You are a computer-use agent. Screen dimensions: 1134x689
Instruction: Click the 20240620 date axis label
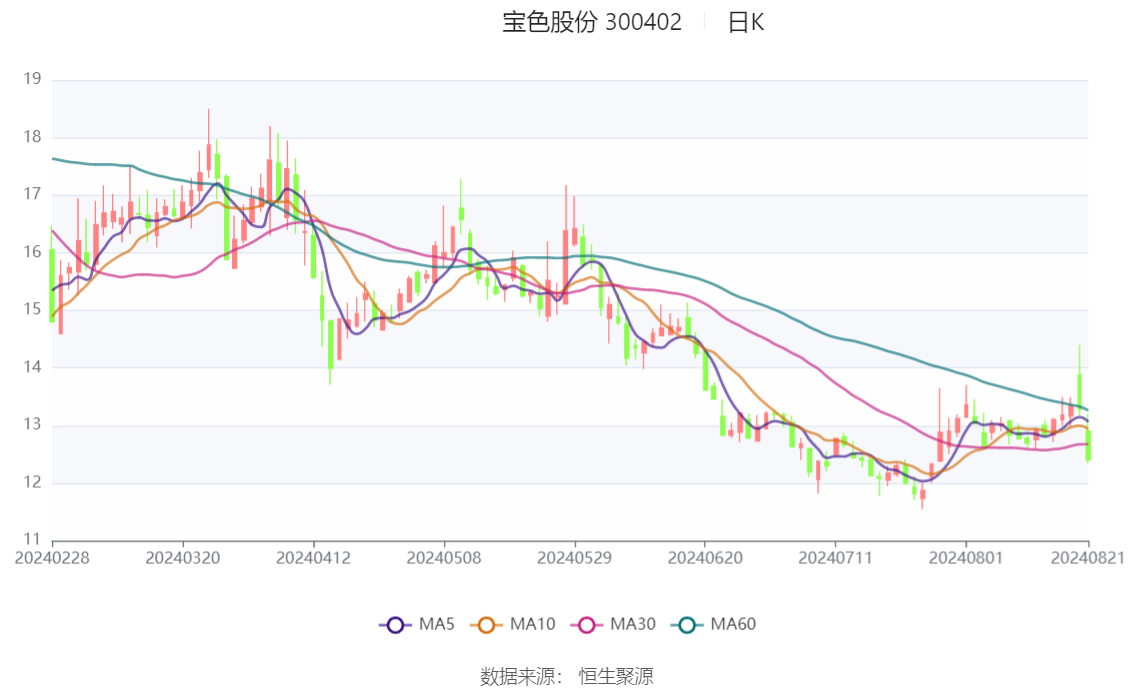click(x=705, y=558)
